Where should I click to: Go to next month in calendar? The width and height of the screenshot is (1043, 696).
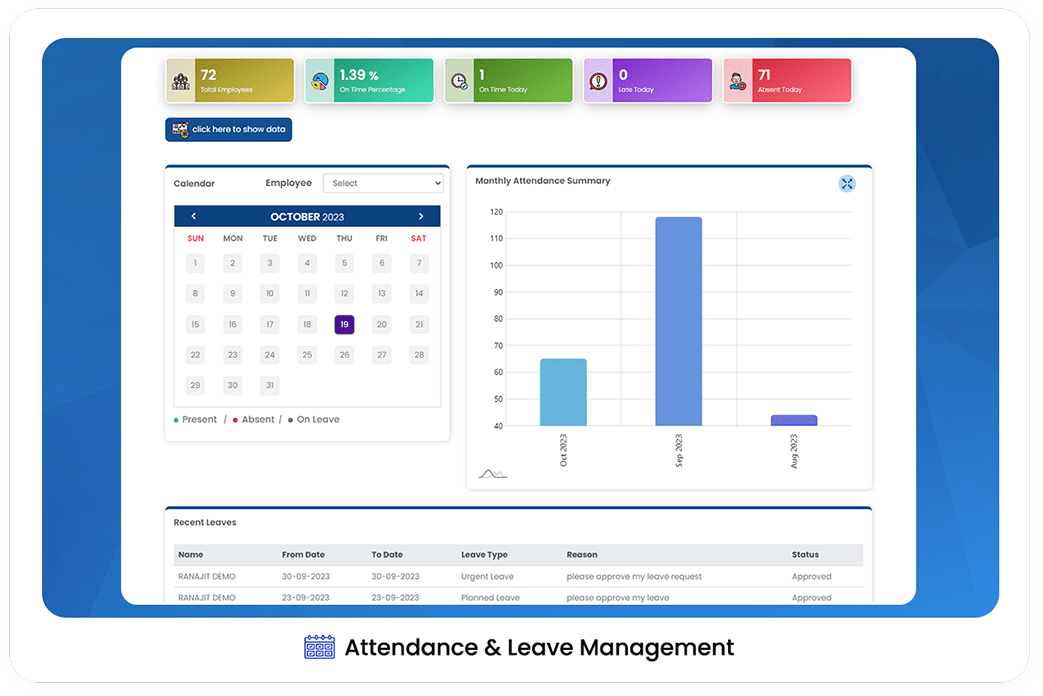pos(421,216)
